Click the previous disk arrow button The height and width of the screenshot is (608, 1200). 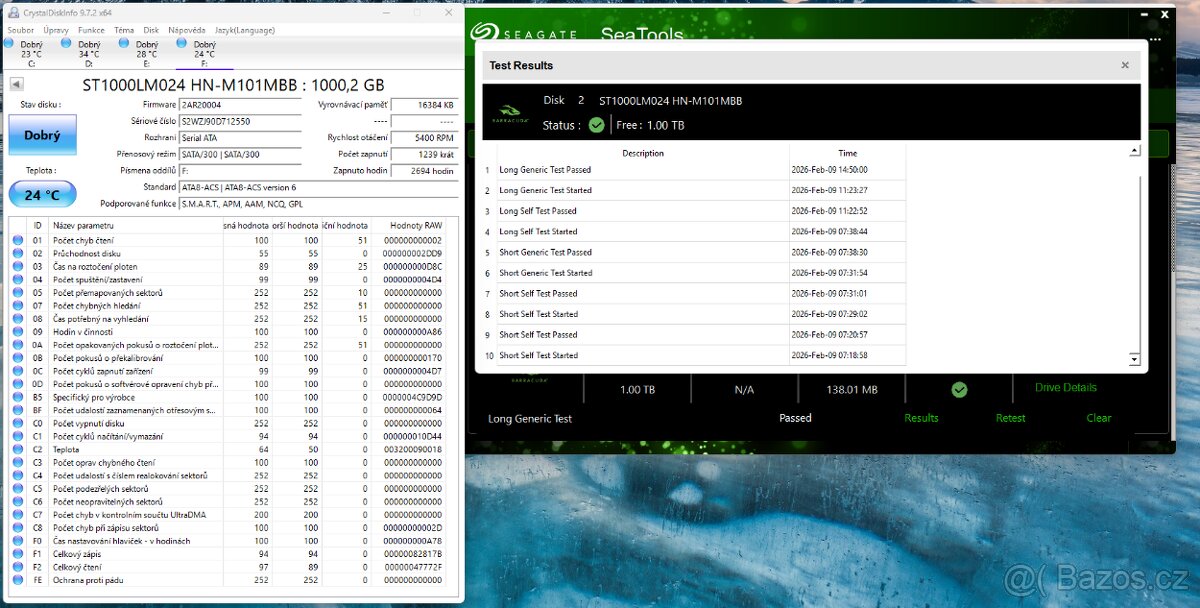pos(16,85)
